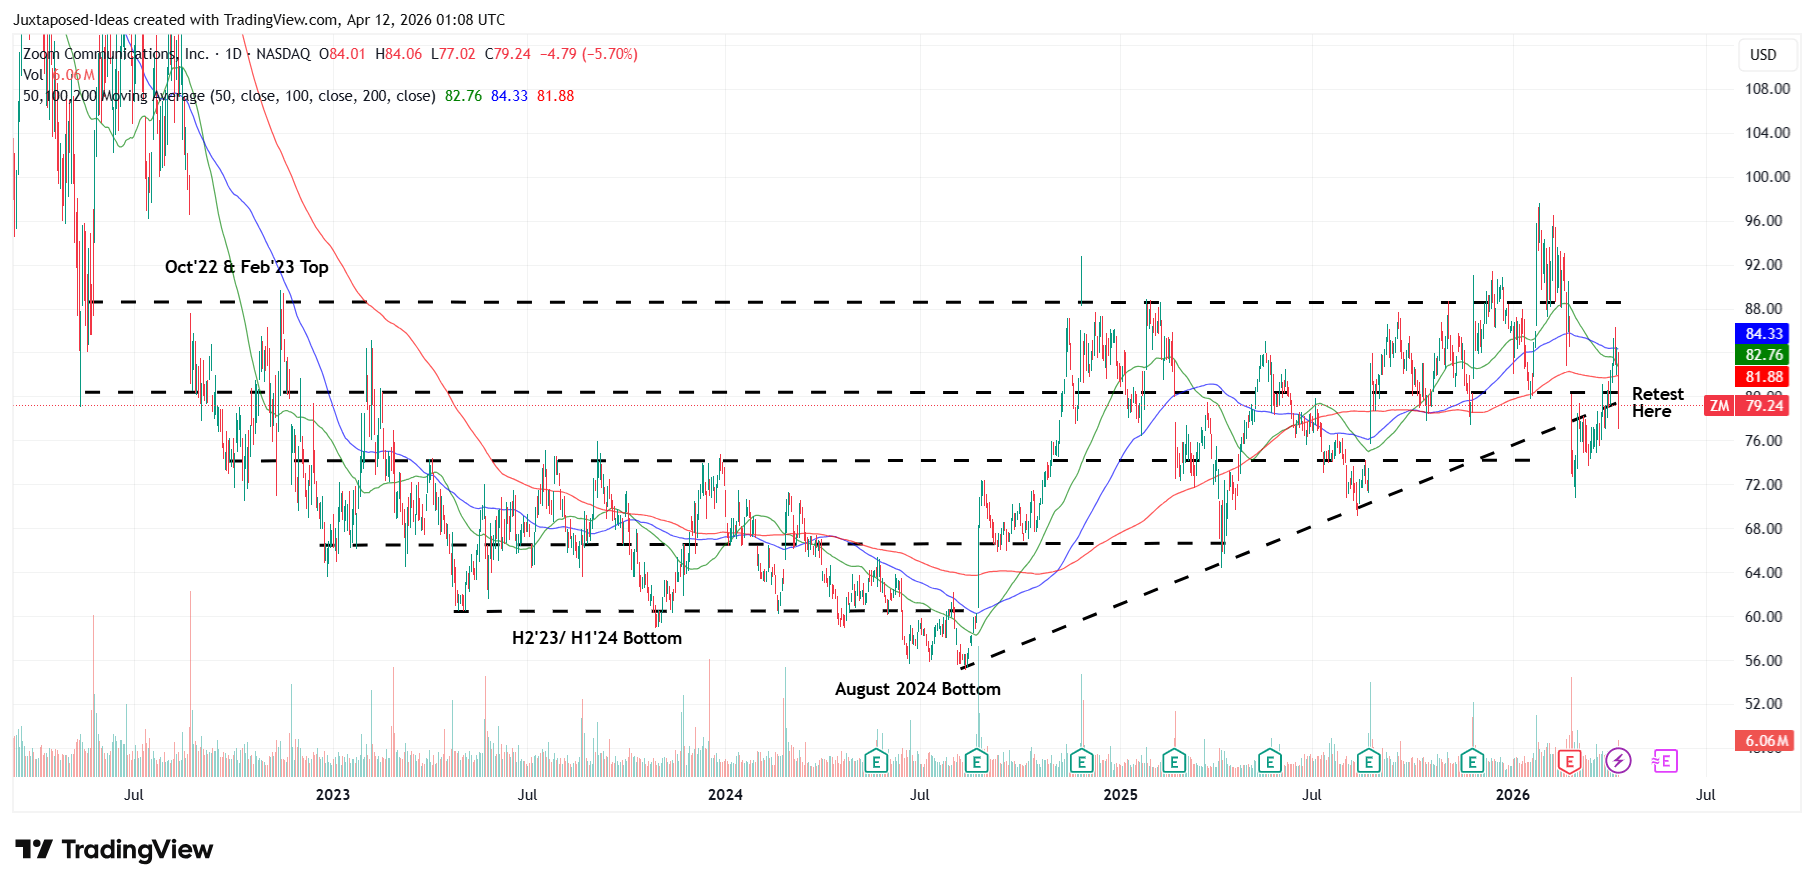Click the NASDAQ exchange label

tap(283, 54)
